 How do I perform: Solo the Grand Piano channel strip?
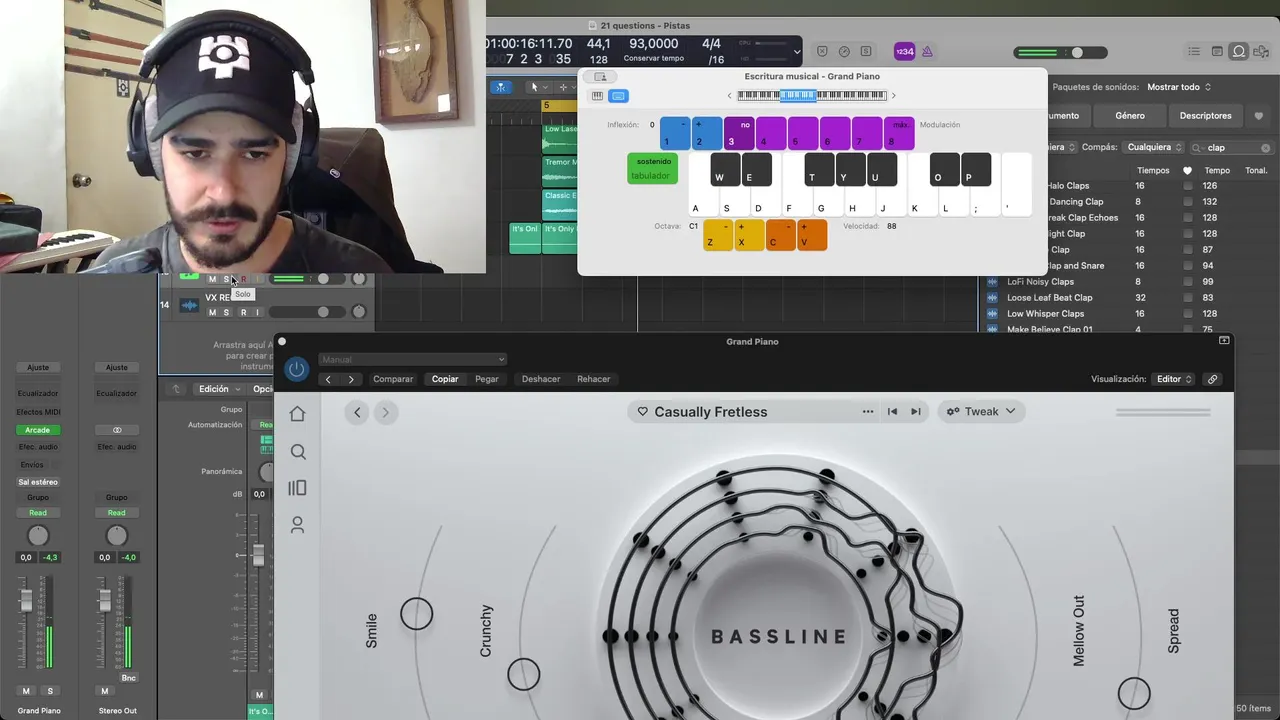(50, 691)
